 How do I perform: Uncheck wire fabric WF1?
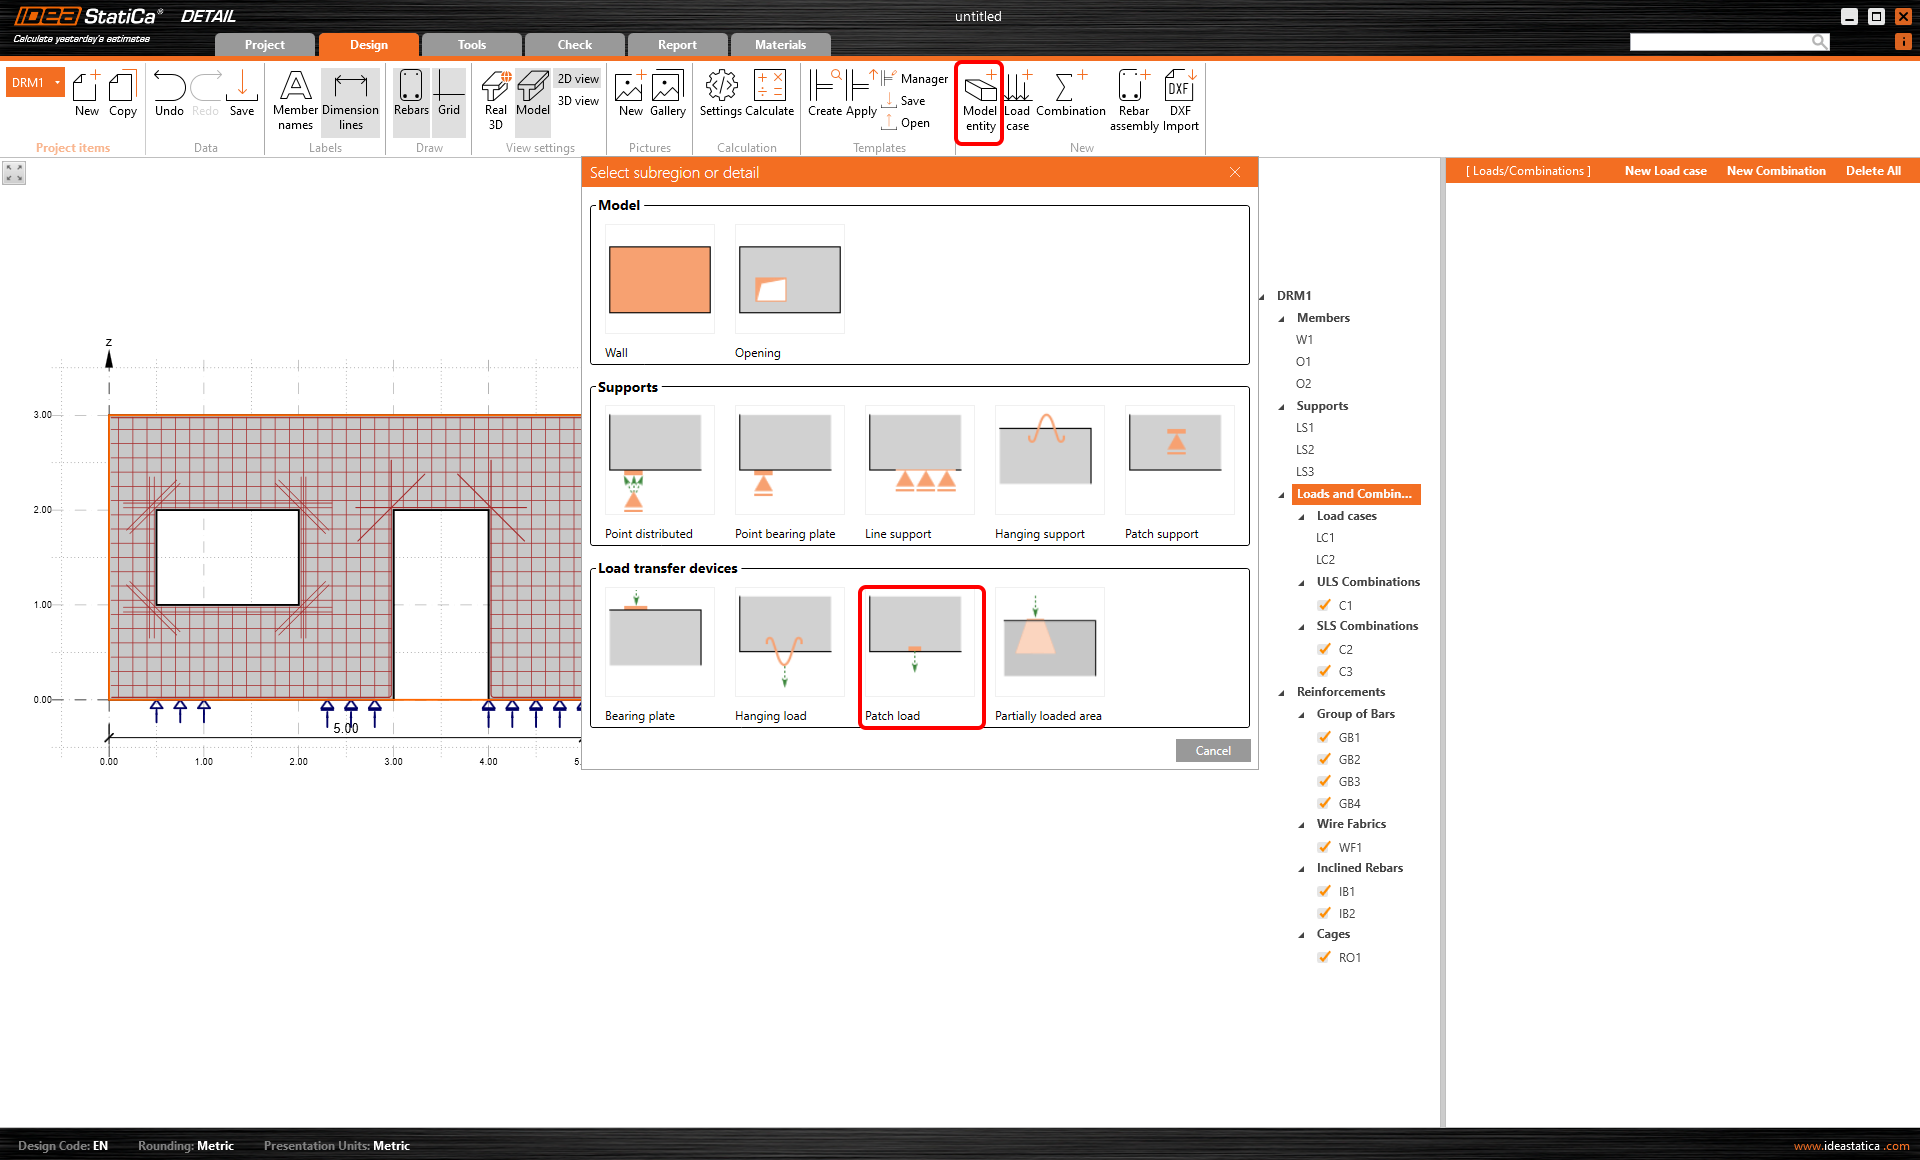(1325, 847)
